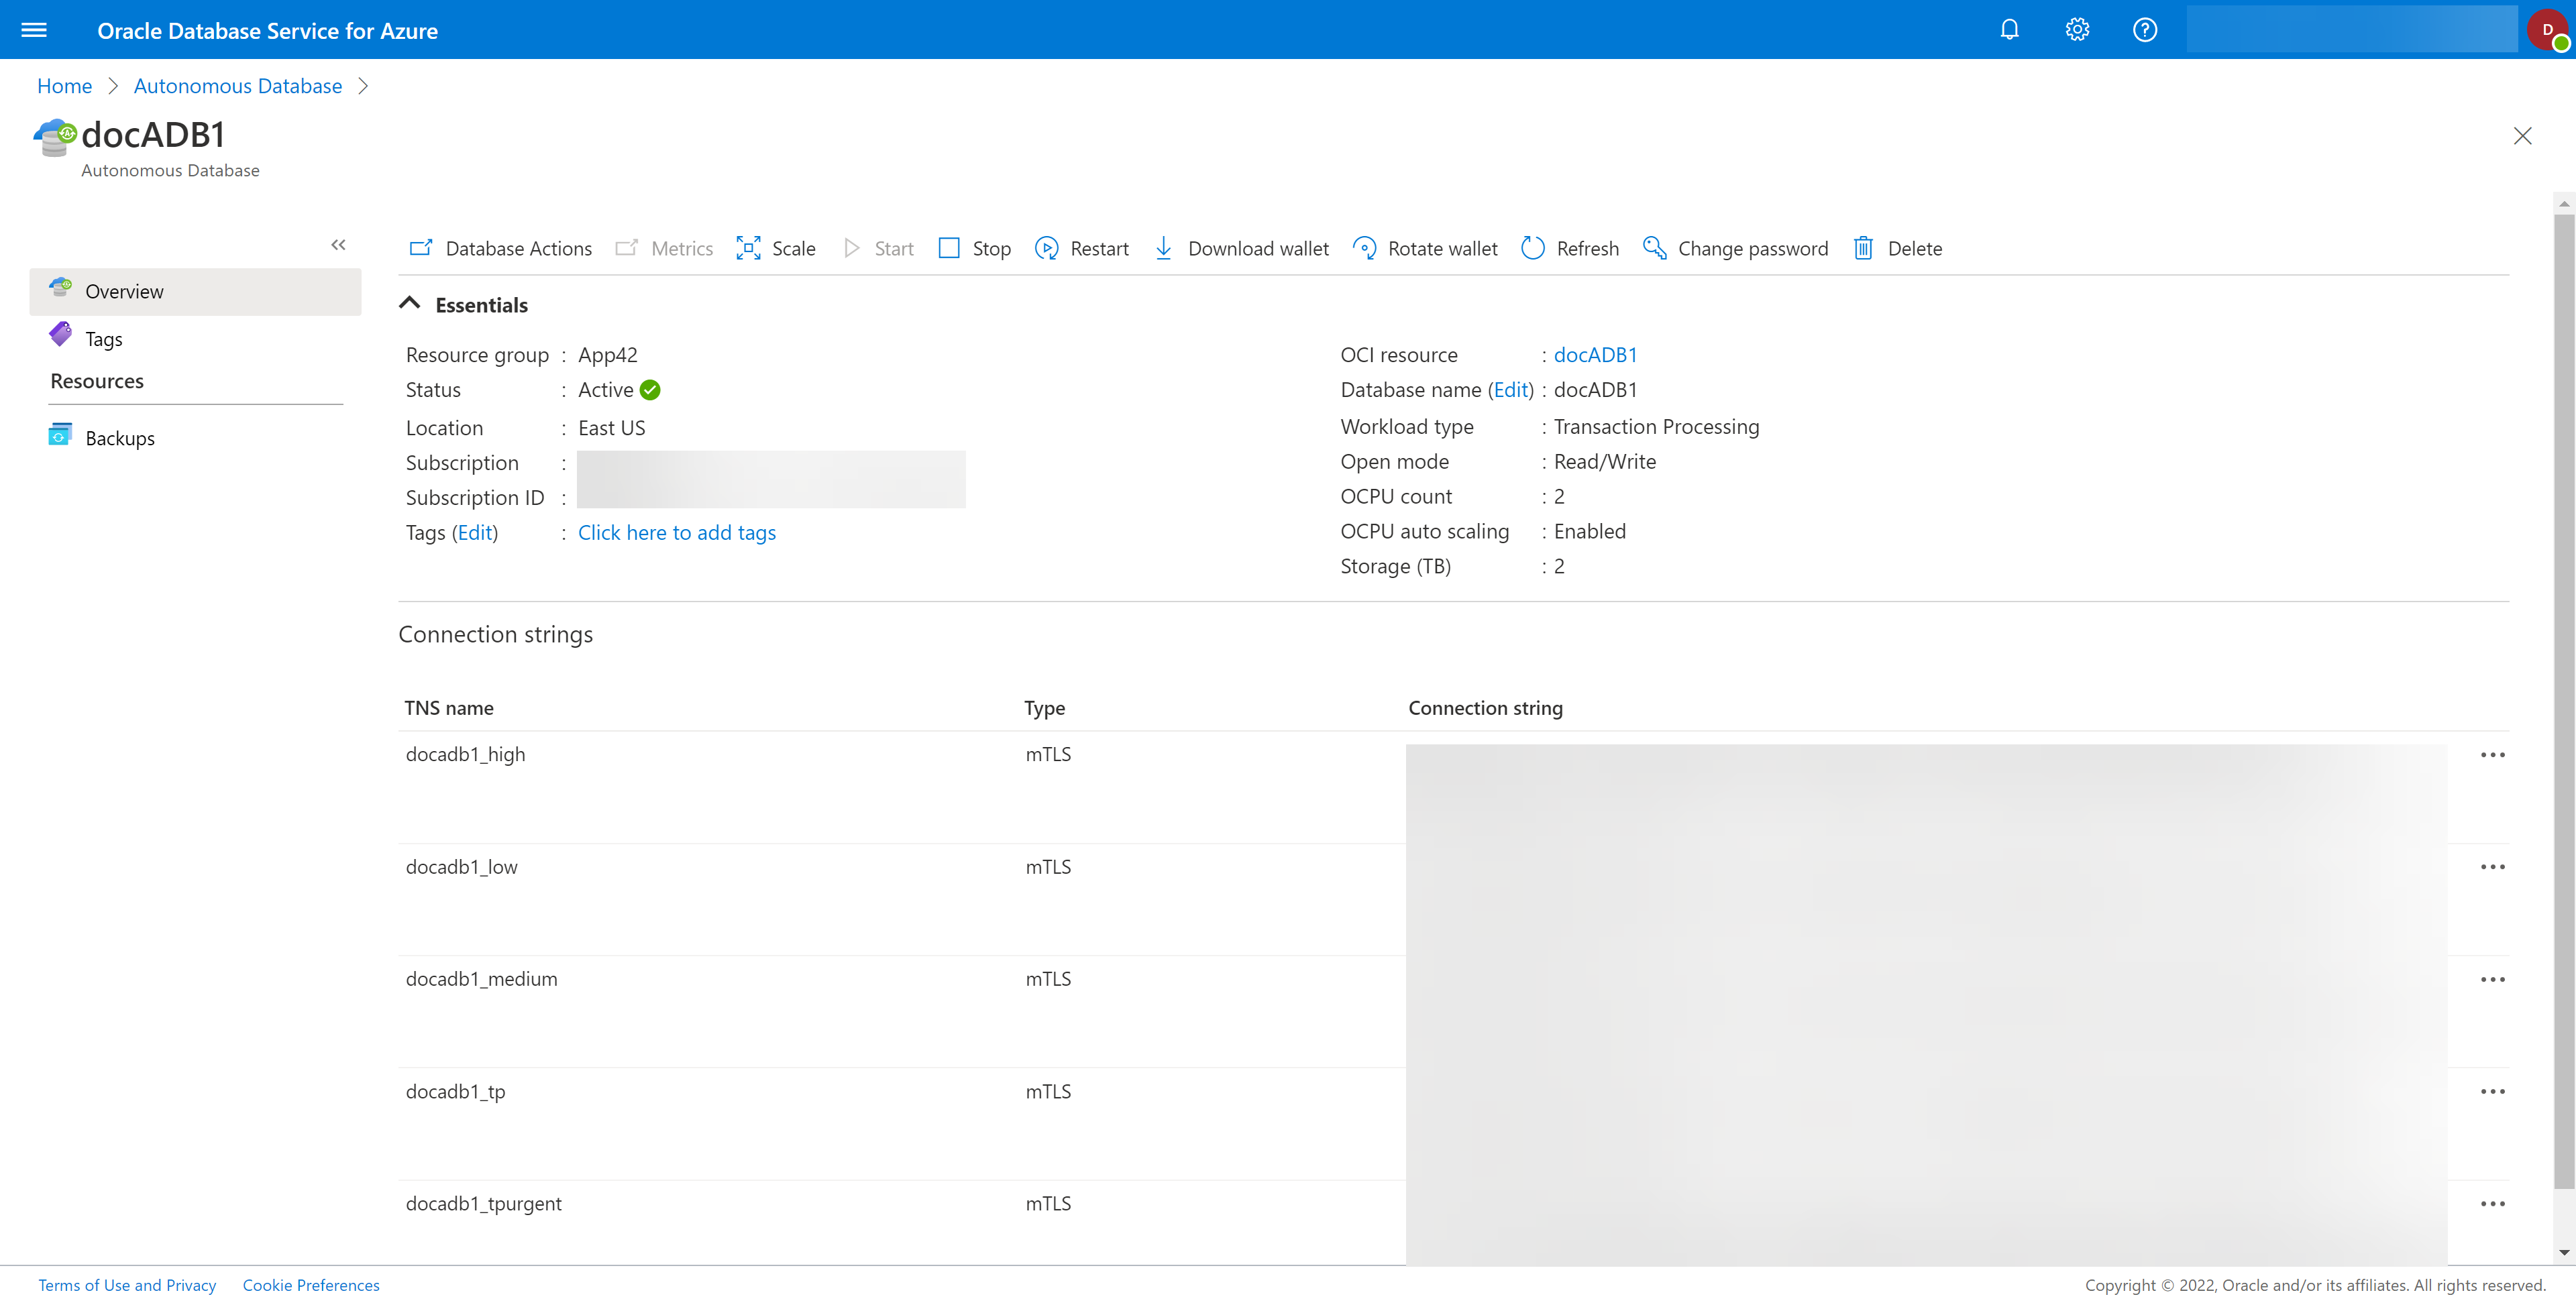2576x1309 pixels.
Task: Open the hamburger navigation menu
Action: click(x=34, y=30)
